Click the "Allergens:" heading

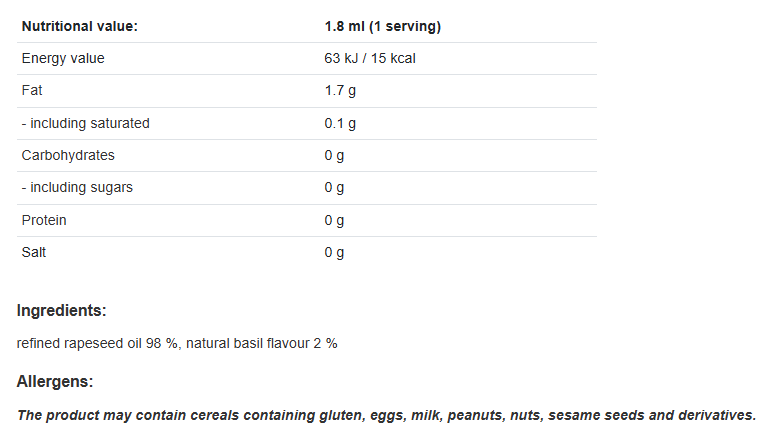(x=55, y=381)
